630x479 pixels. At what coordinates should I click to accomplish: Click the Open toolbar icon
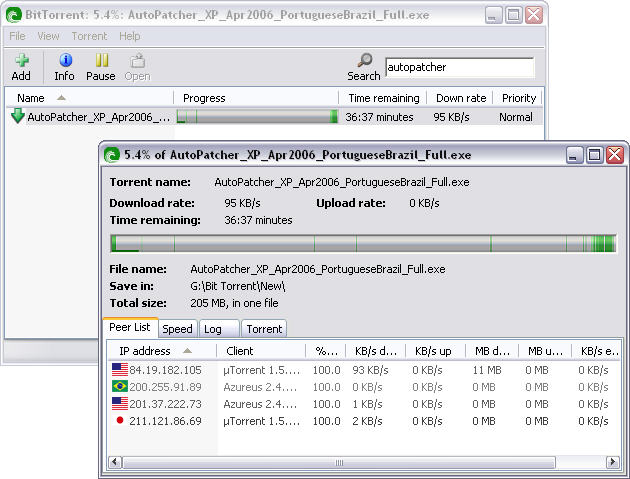point(138,61)
